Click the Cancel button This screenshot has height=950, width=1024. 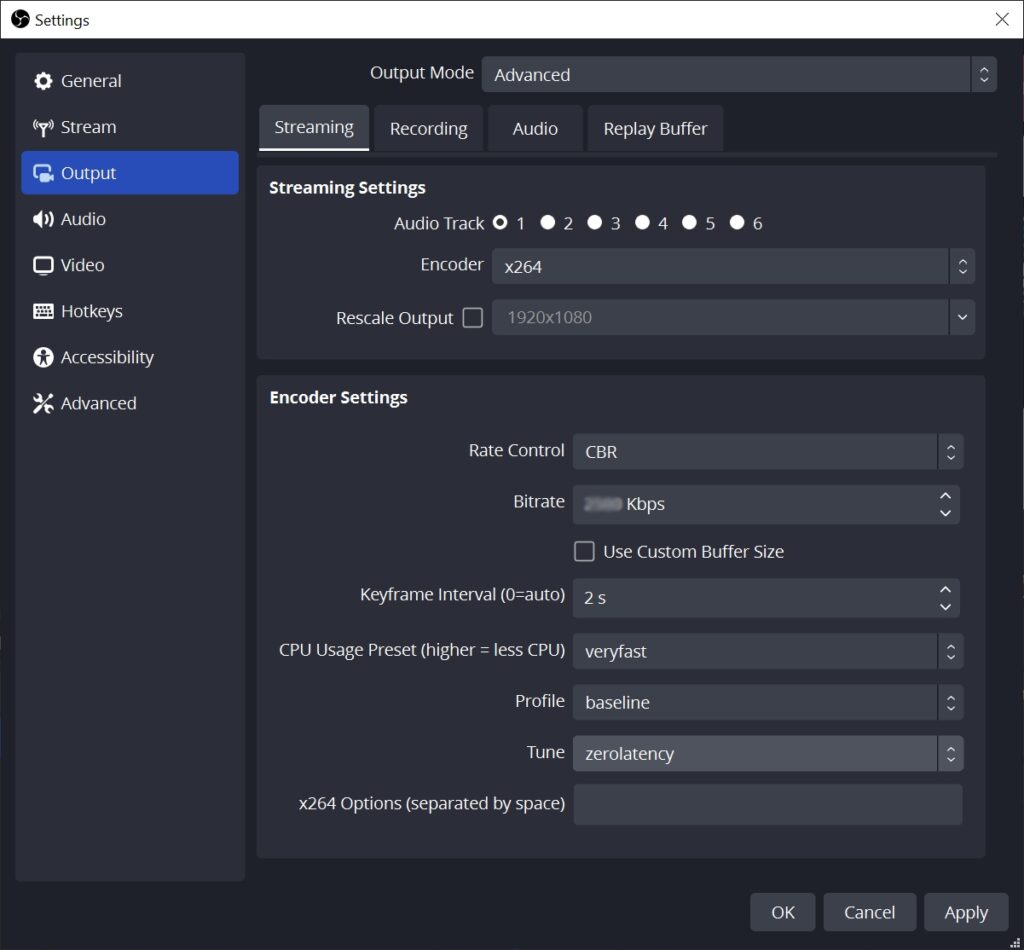tap(869, 912)
